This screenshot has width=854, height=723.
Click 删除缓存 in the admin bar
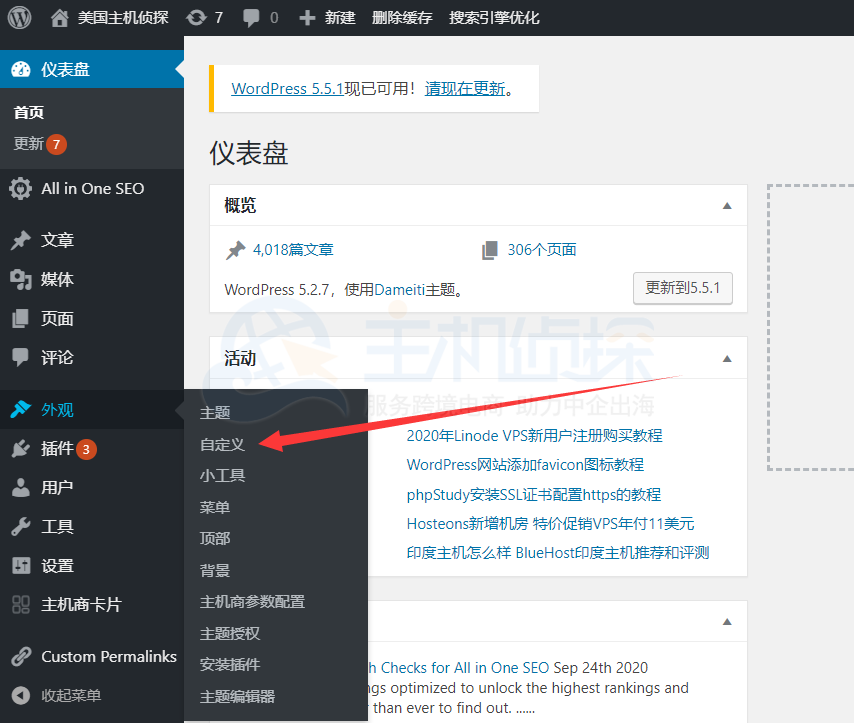click(402, 17)
